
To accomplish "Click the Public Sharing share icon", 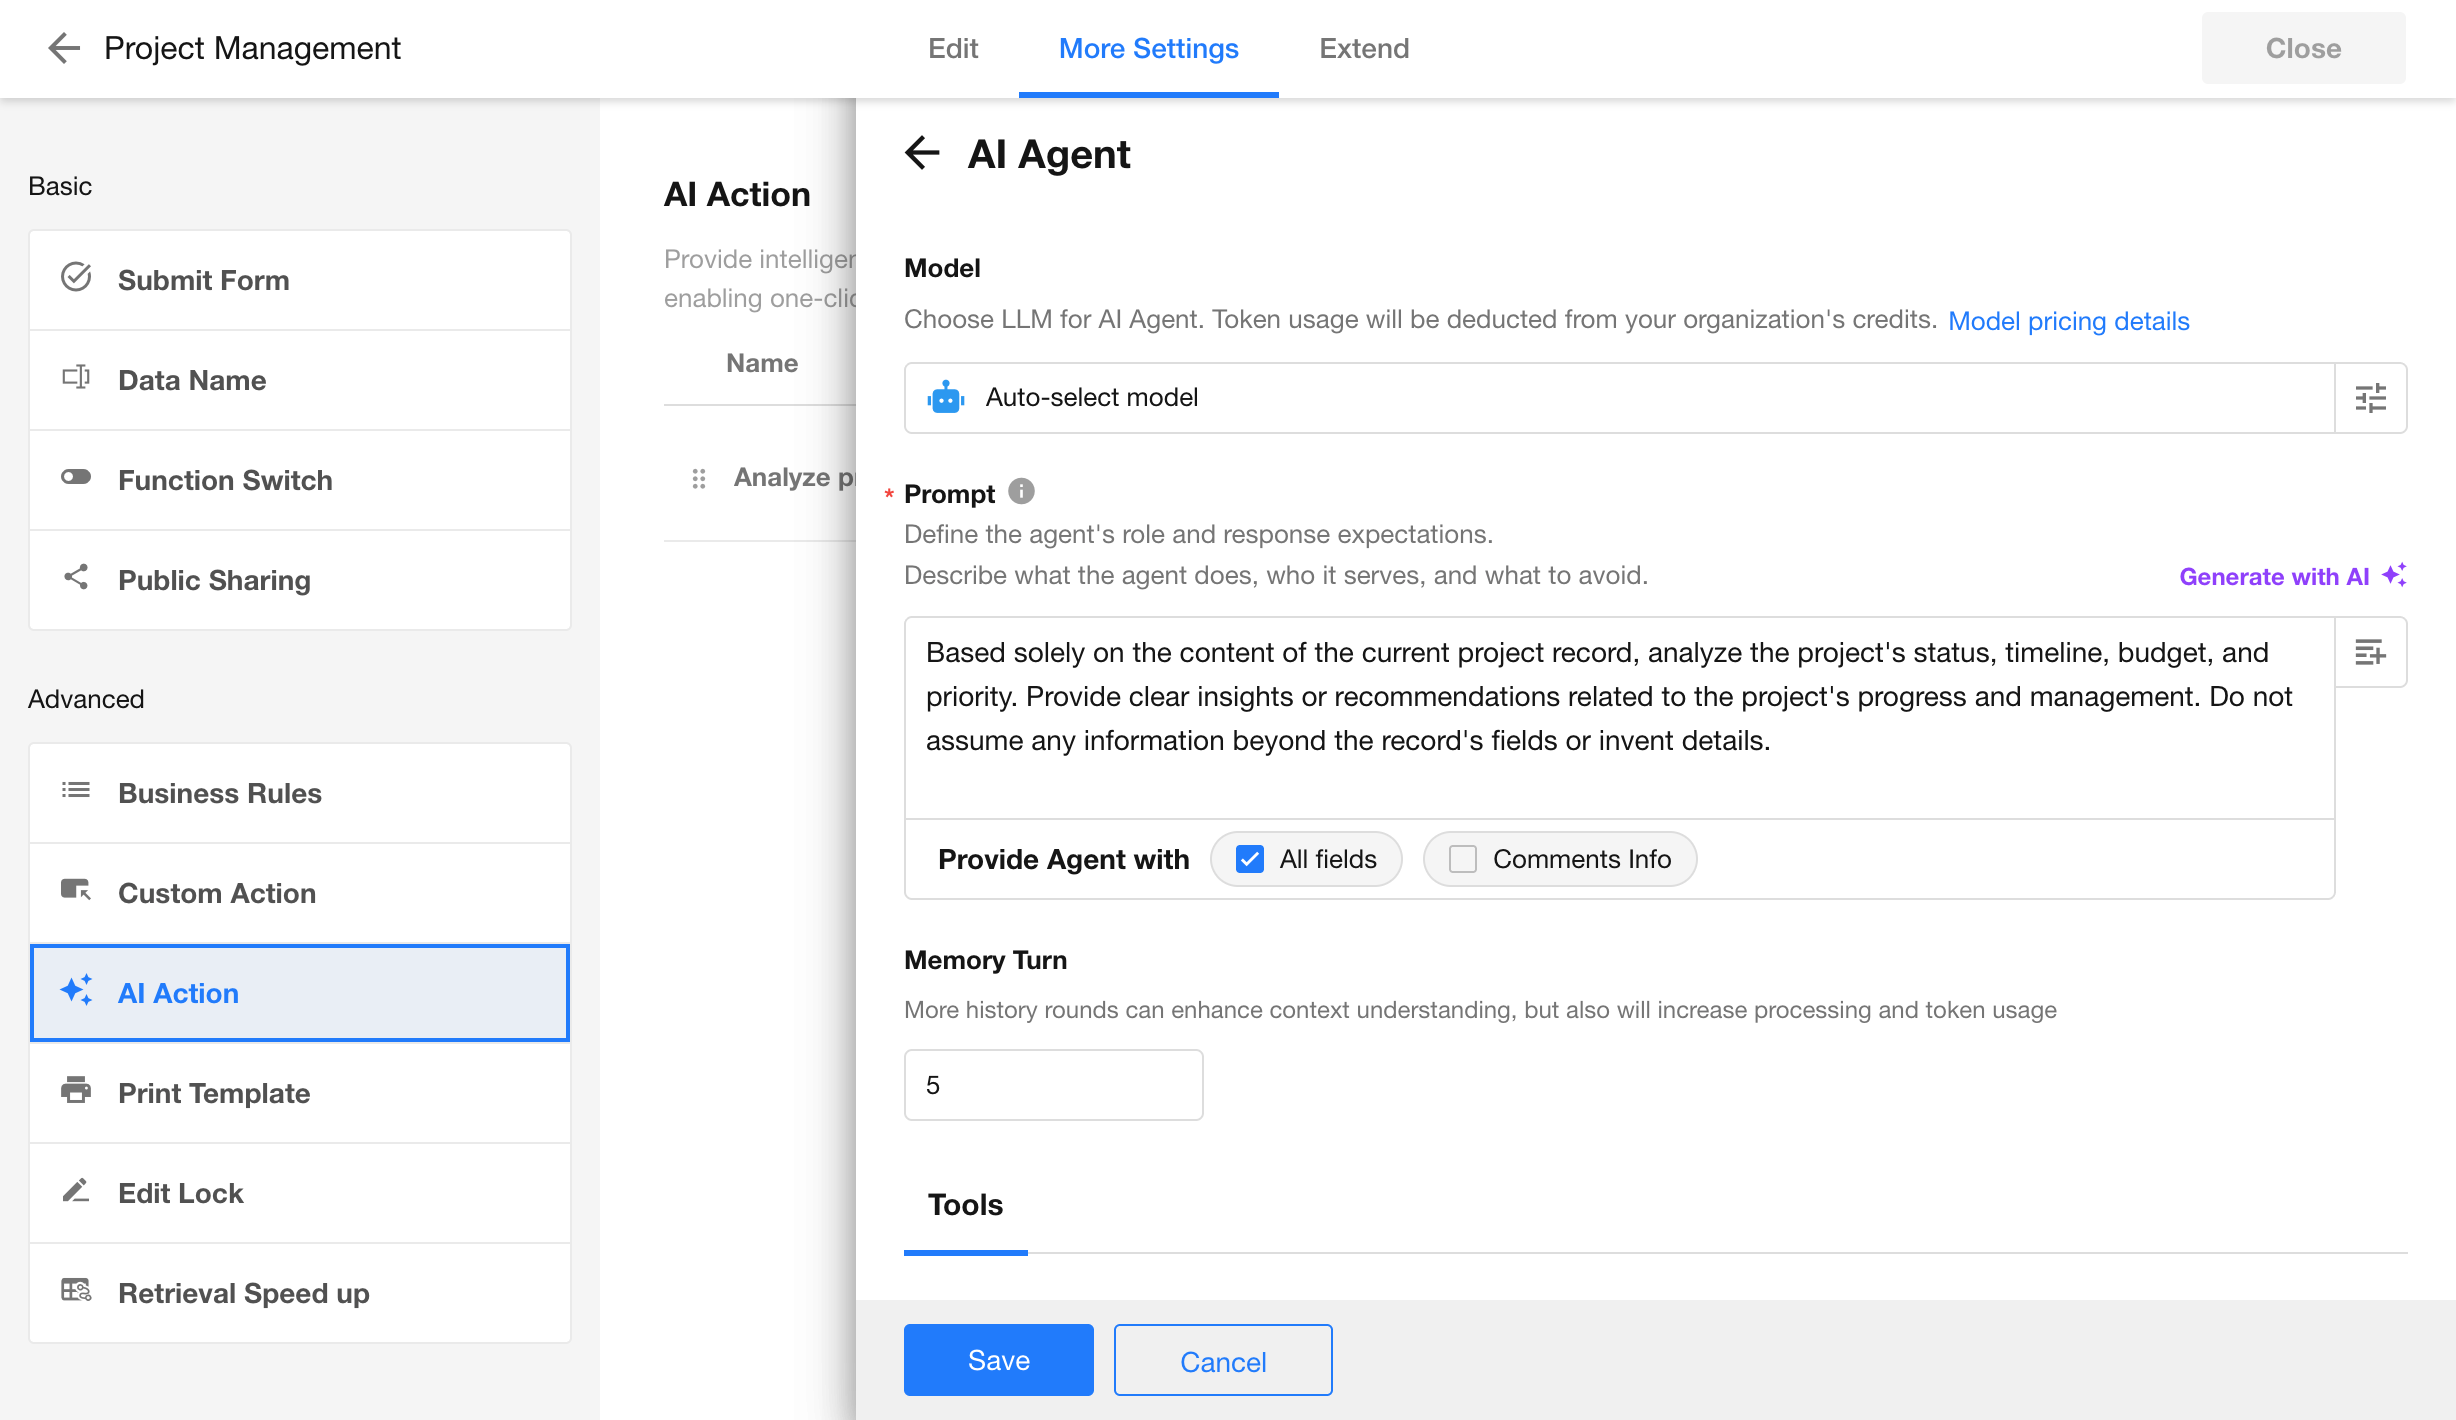I will pyautogui.click(x=76, y=577).
